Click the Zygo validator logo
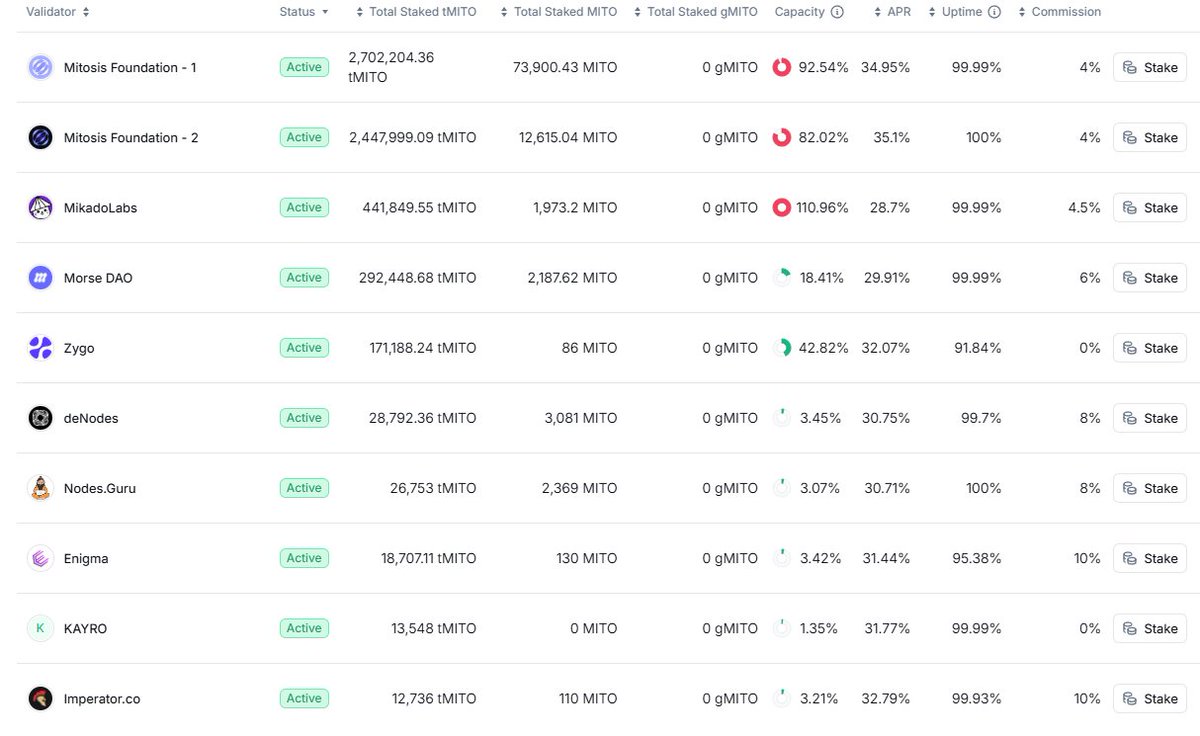Viewport: 1200px width, 736px height. tap(40, 348)
